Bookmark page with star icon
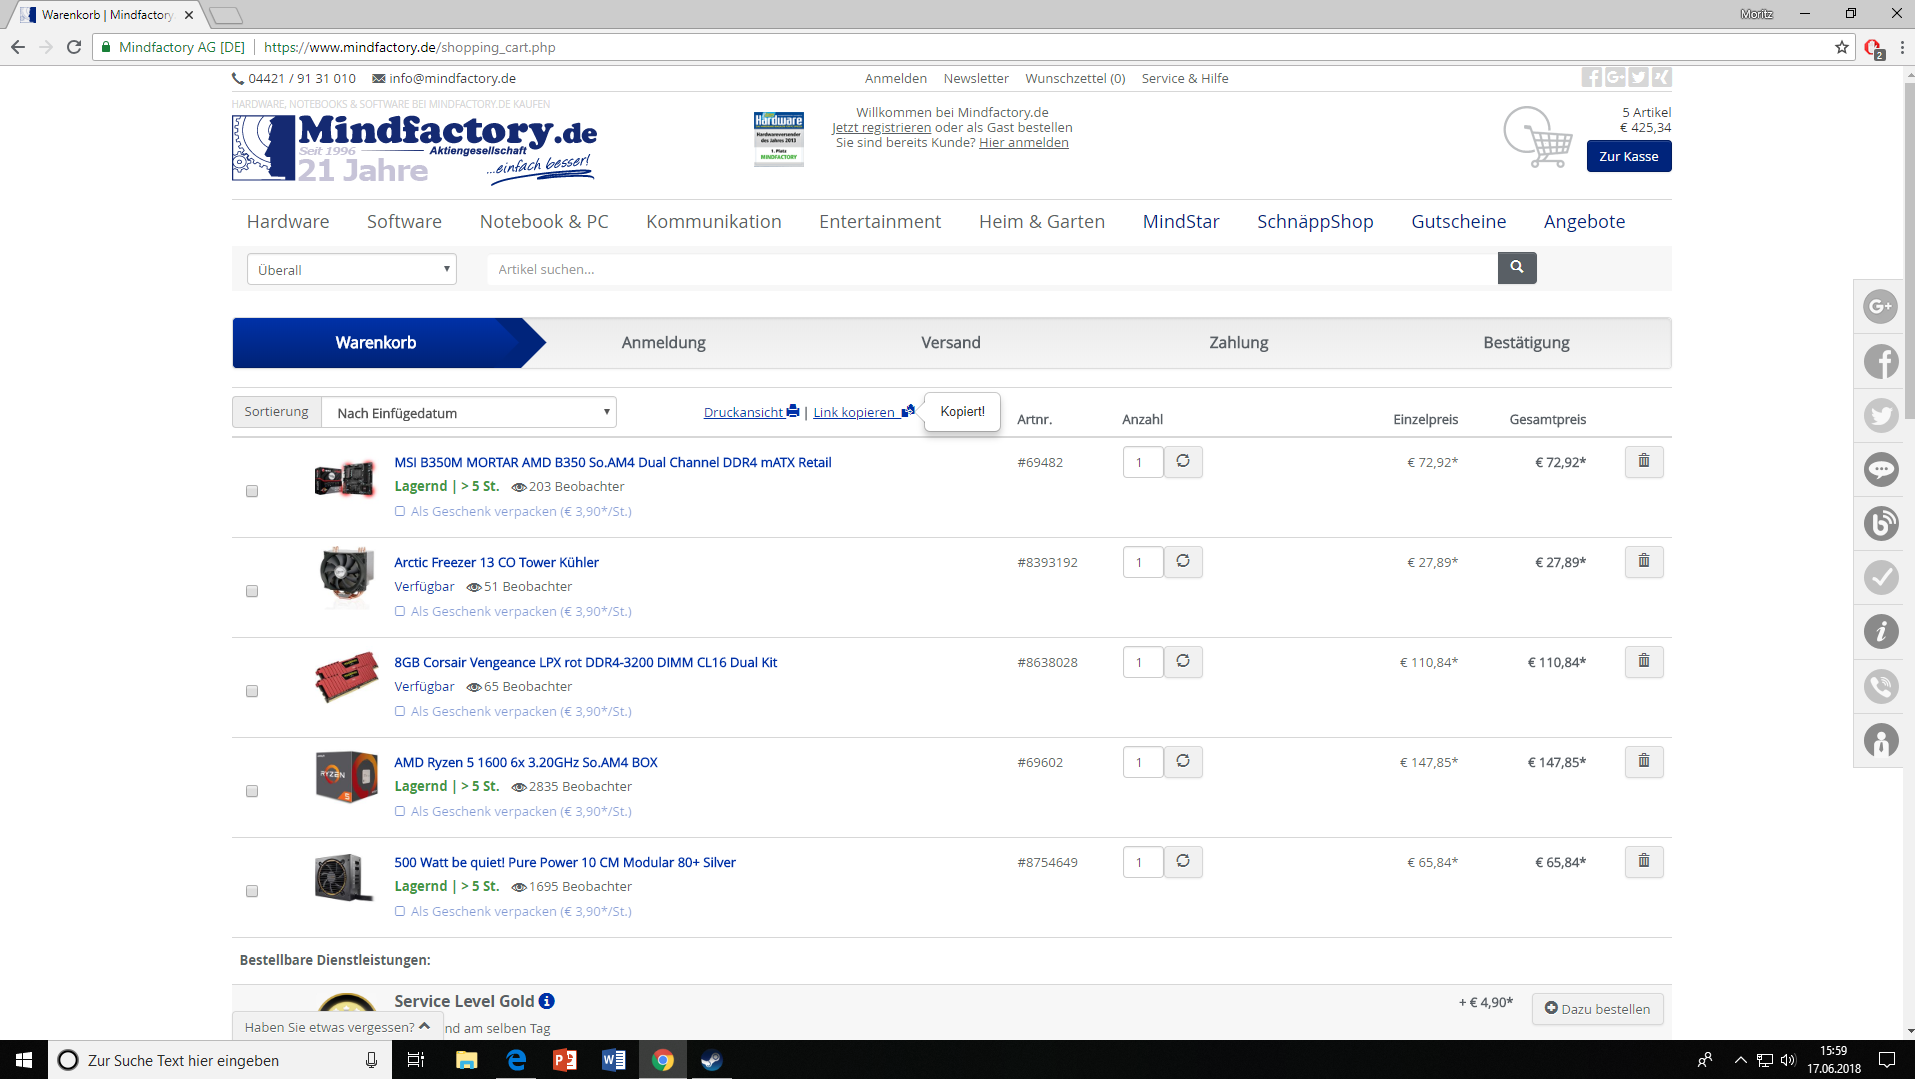1915x1079 pixels. pyautogui.click(x=1842, y=47)
